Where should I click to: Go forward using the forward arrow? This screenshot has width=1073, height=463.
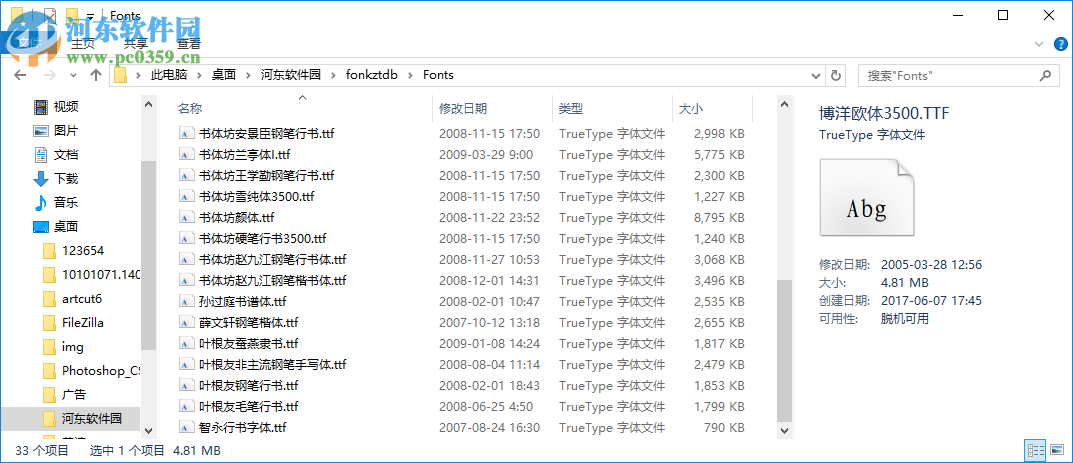(x=49, y=75)
